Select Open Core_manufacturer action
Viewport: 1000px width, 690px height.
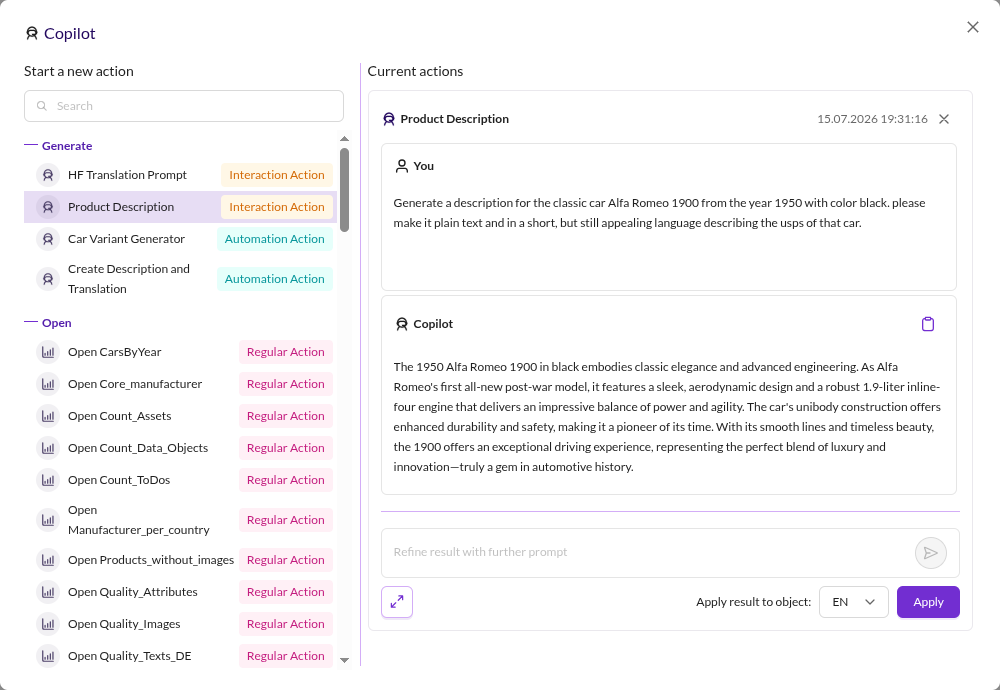(x=180, y=384)
